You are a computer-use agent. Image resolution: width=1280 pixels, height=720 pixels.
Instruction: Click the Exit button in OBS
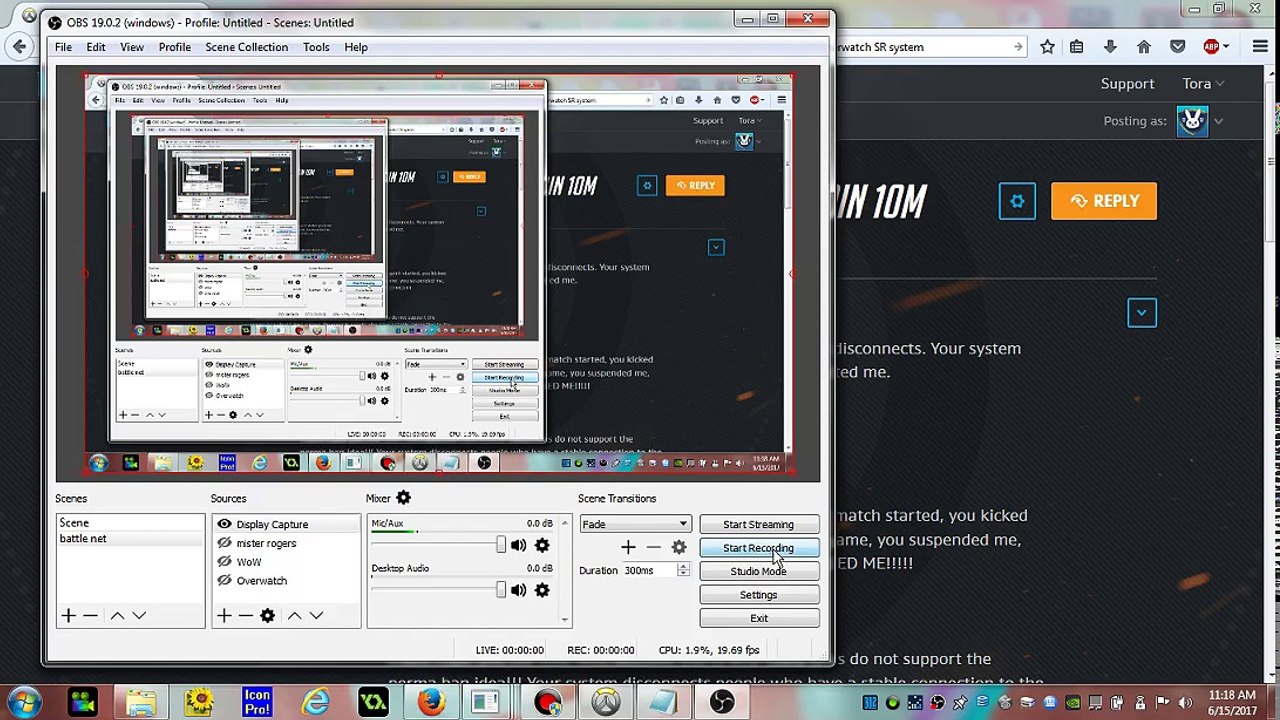759,618
